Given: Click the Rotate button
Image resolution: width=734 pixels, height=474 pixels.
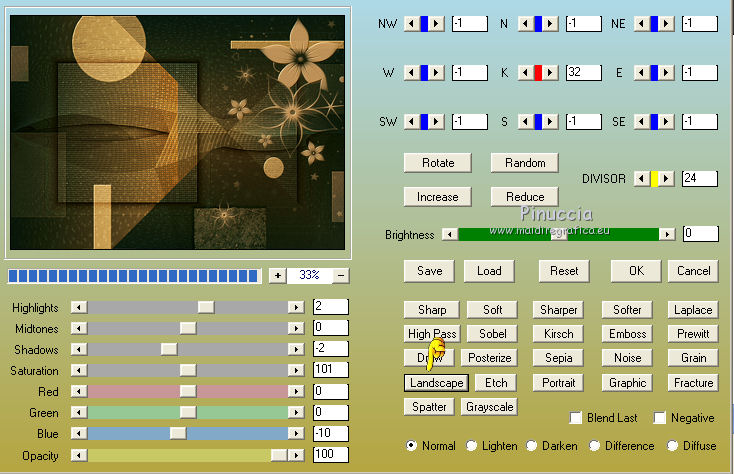Looking at the screenshot, I should click(438, 163).
